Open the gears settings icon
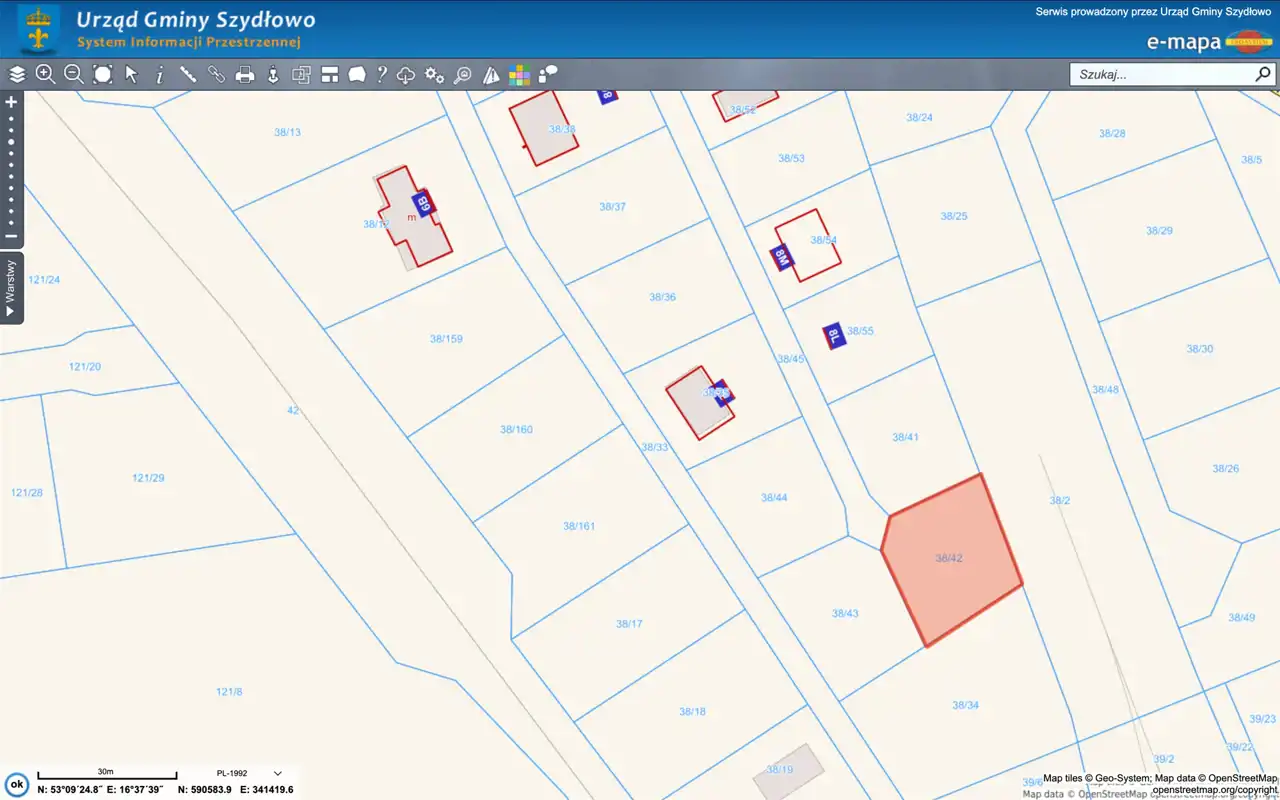This screenshot has height=800, width=1280. tap(434, 74)
